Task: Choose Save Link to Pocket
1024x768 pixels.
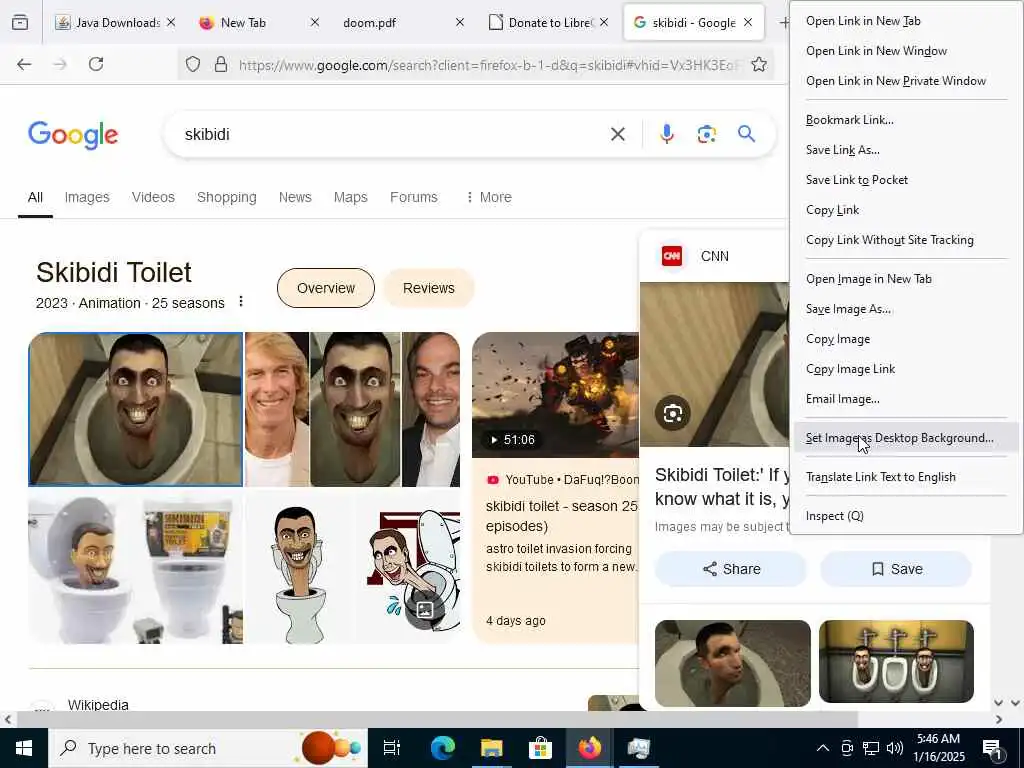Action: tap(905, 180)
